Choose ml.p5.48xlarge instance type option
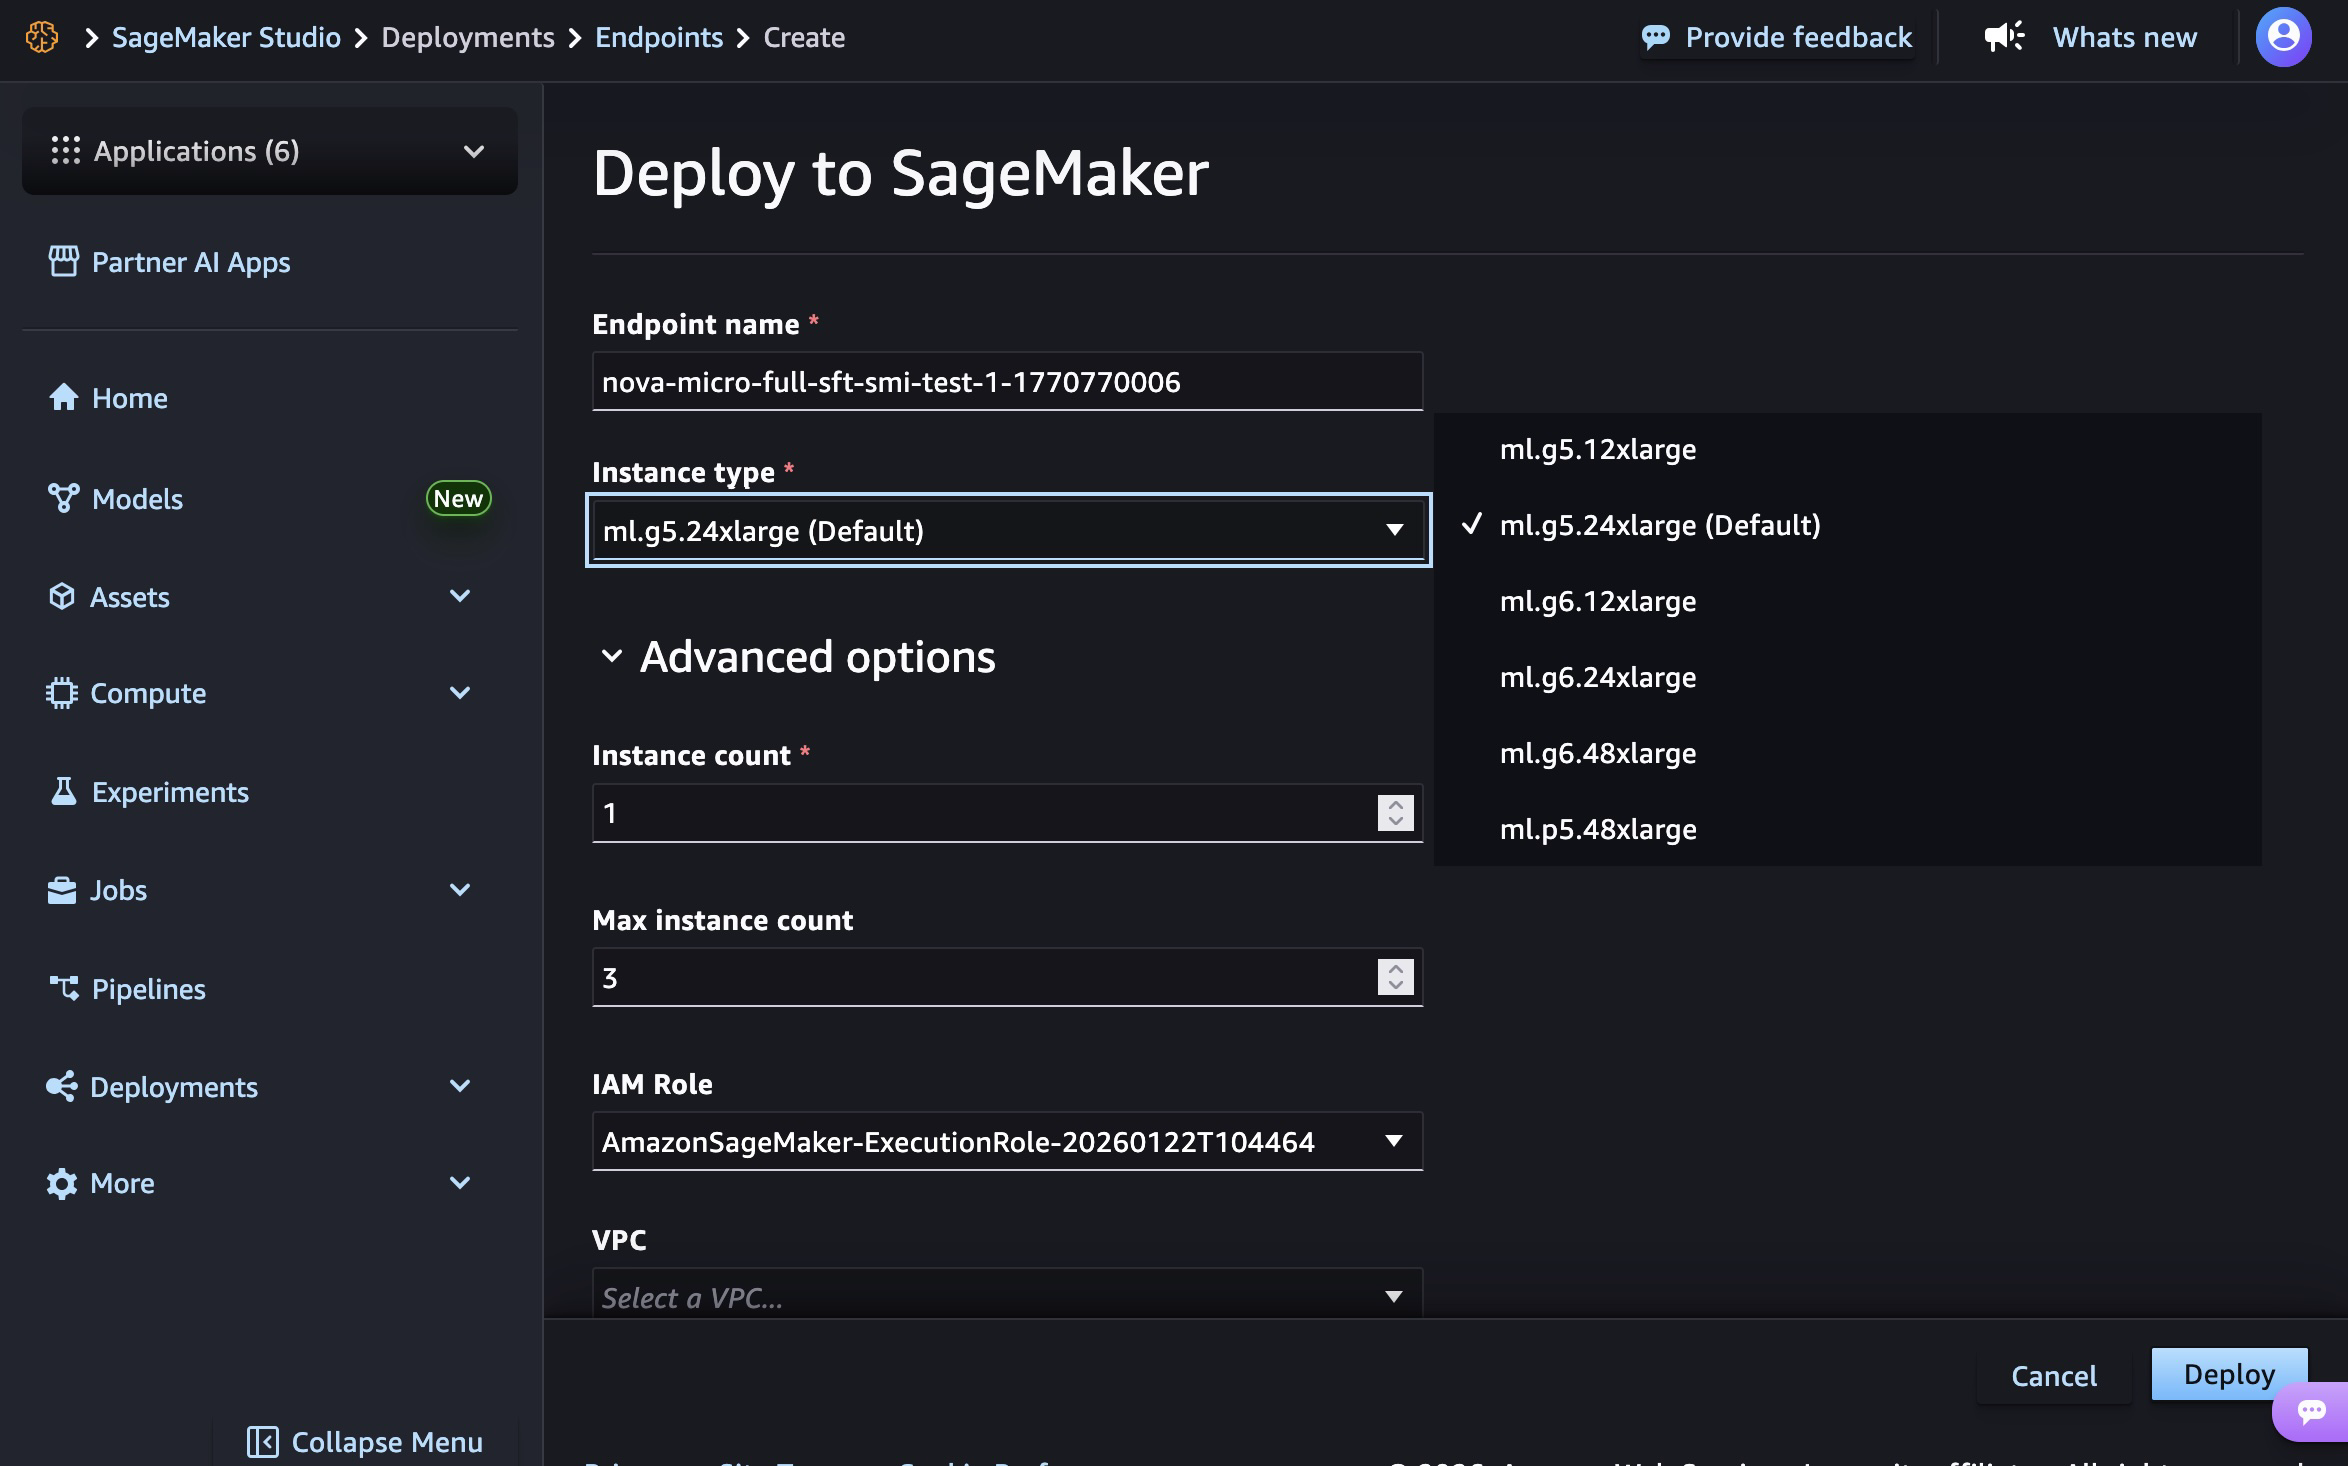The height and width of the screenshot is (1466, 2348). [1597, 828]
